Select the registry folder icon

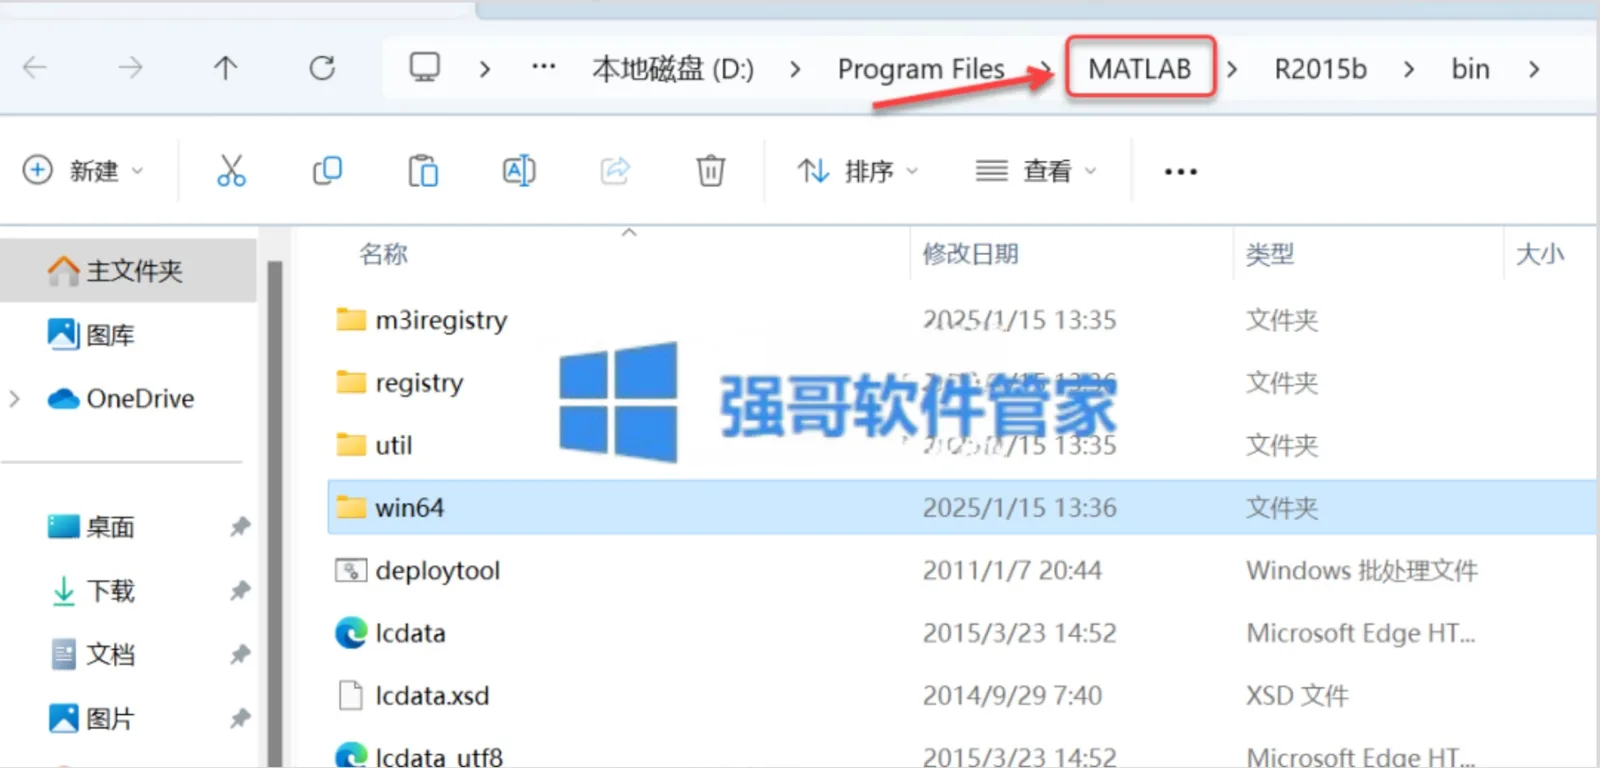pyautogui.click(x=351, y=382)
